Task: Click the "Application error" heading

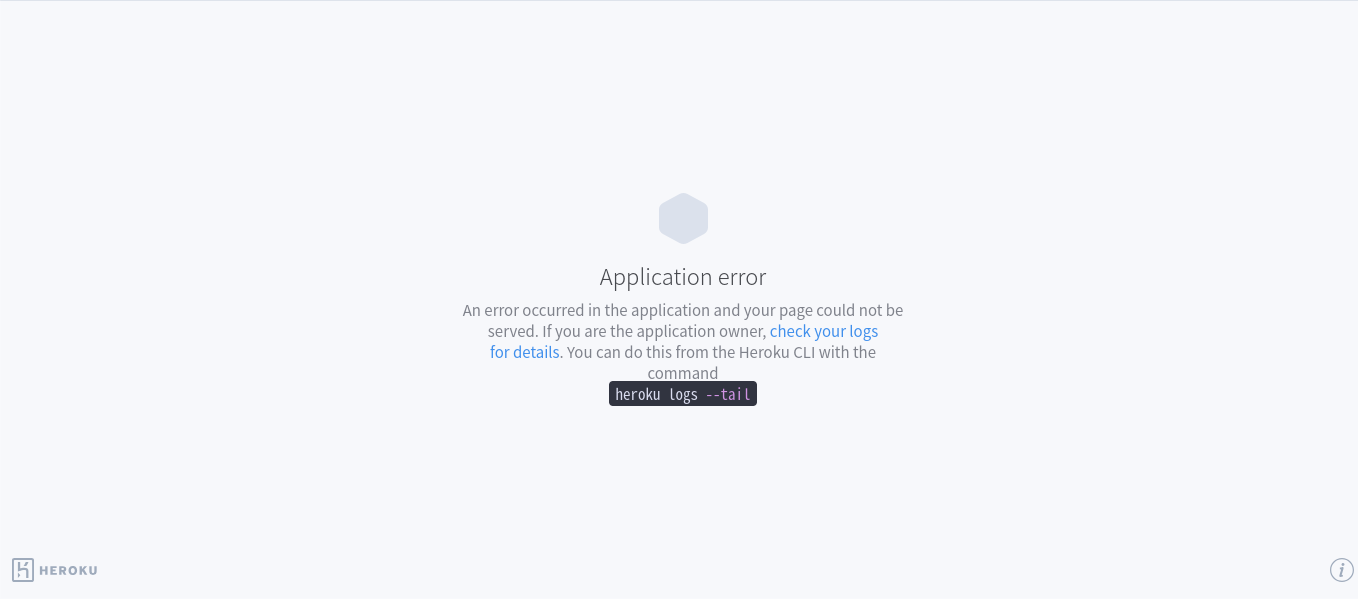Action: [683, 277]
